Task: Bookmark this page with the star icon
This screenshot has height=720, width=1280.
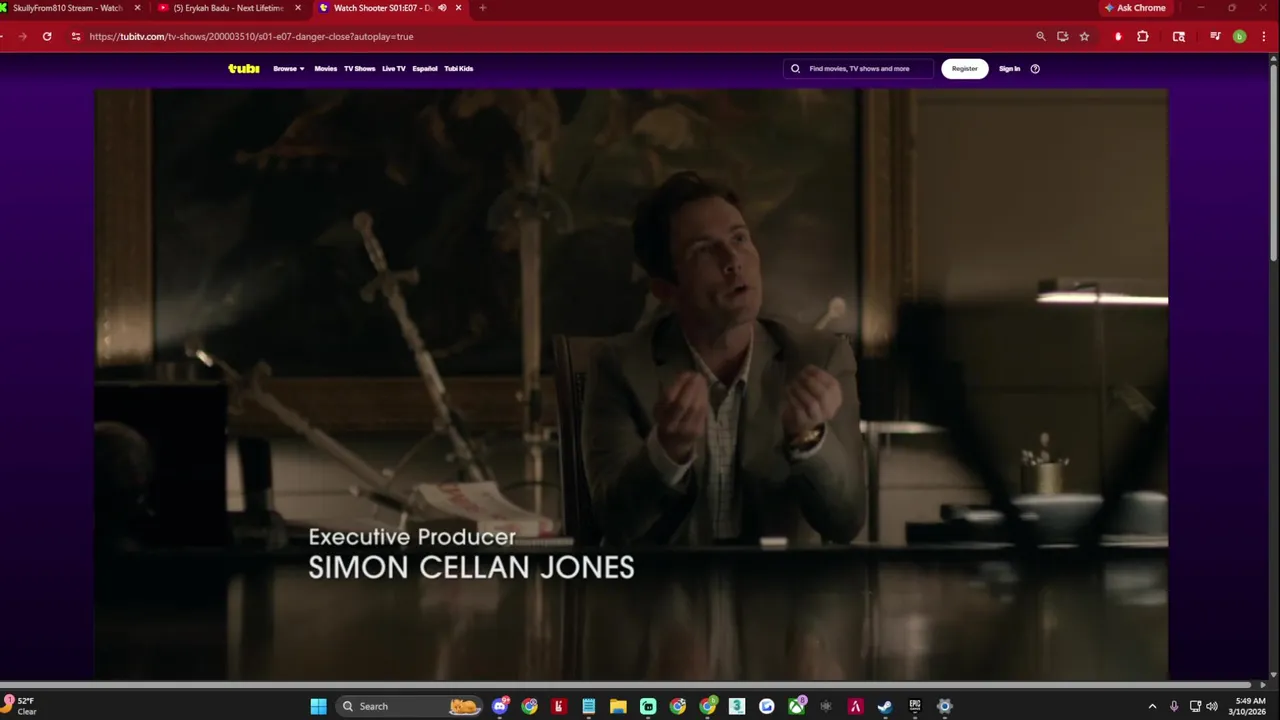Action: point(1084,36)
